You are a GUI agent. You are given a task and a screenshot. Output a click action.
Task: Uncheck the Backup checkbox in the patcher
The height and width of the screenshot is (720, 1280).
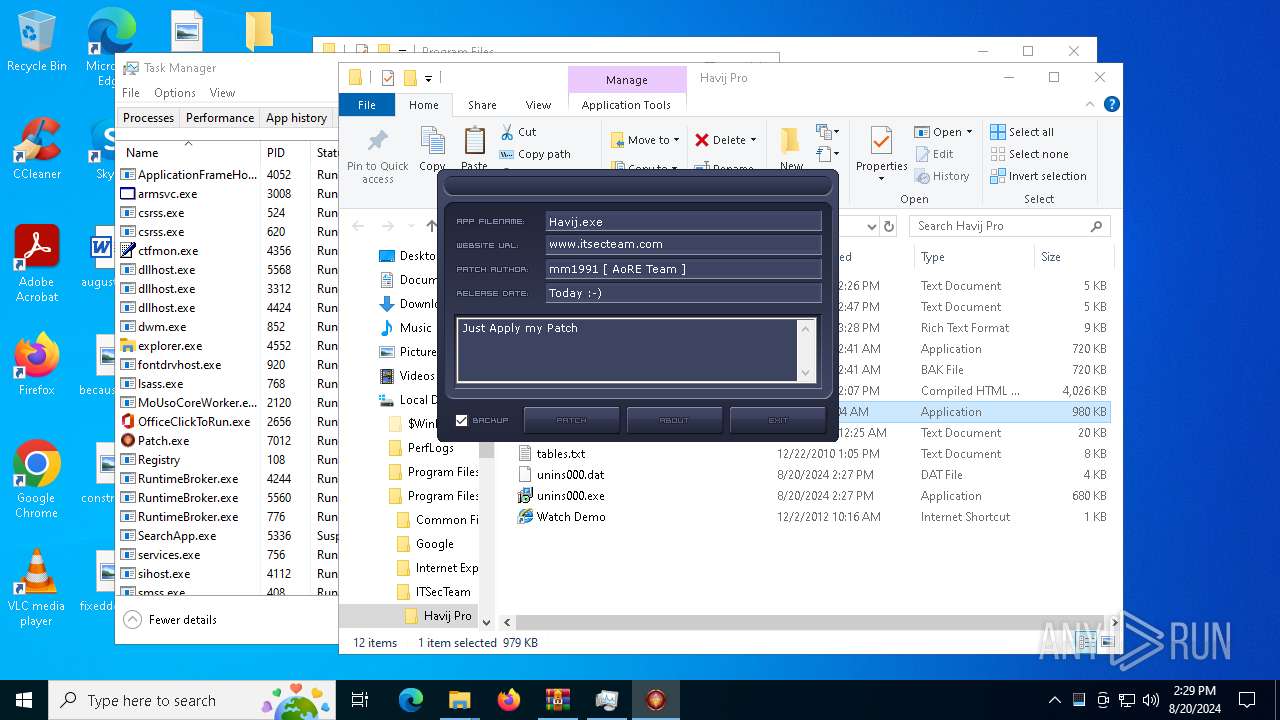coord(461,420)
